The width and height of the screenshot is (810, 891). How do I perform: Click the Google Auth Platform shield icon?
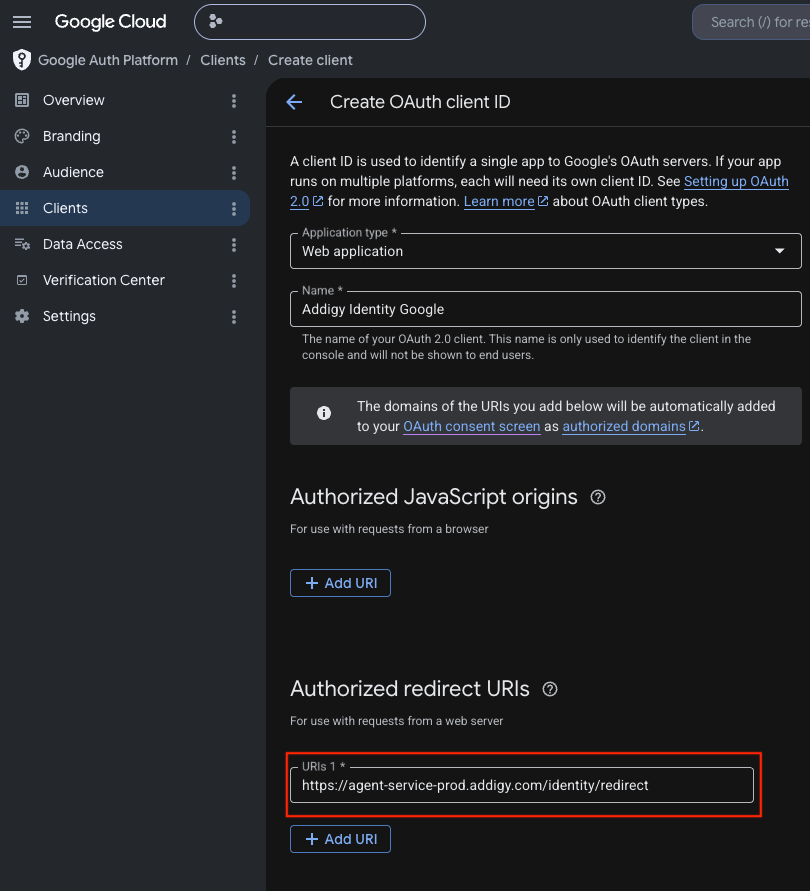(22, 60)
